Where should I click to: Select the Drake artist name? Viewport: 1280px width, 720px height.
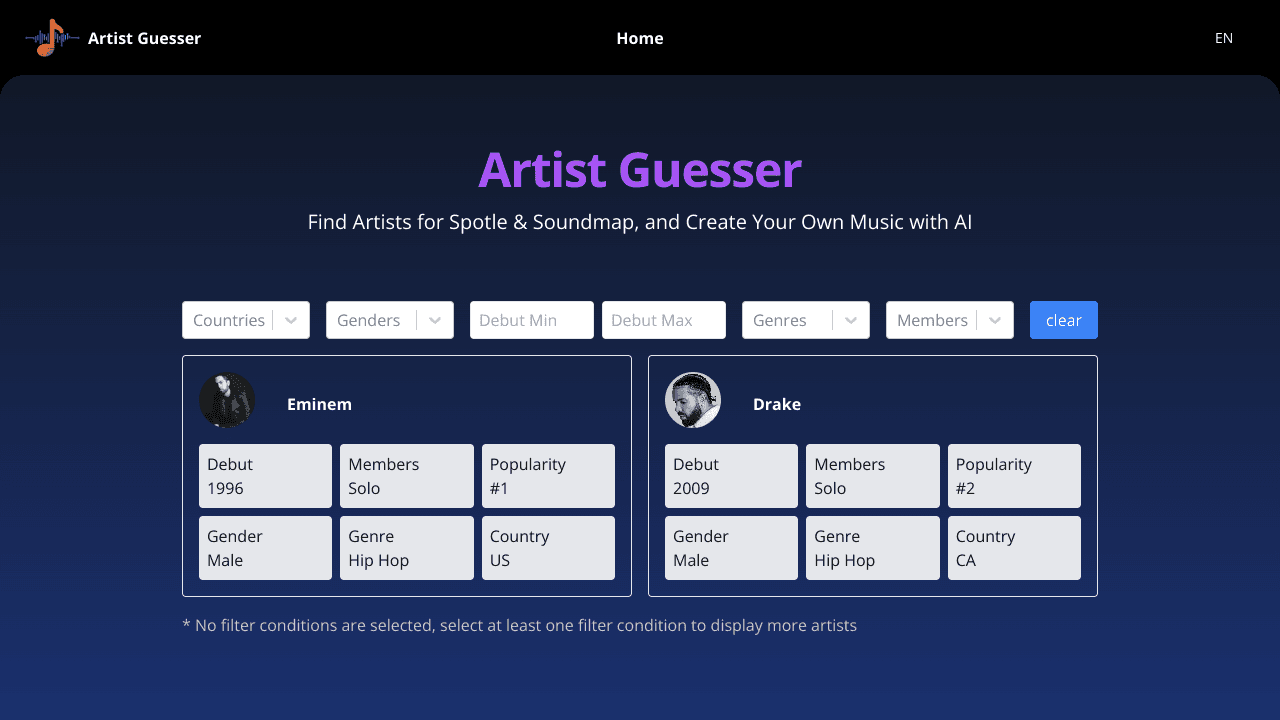(777, 404)
